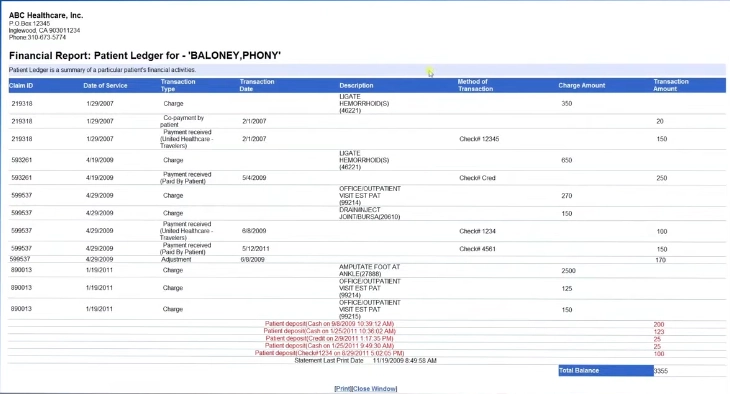Click the Adjustment transaction type cell
The height and width of the screenshot is (394, 730).
(176, 259)
